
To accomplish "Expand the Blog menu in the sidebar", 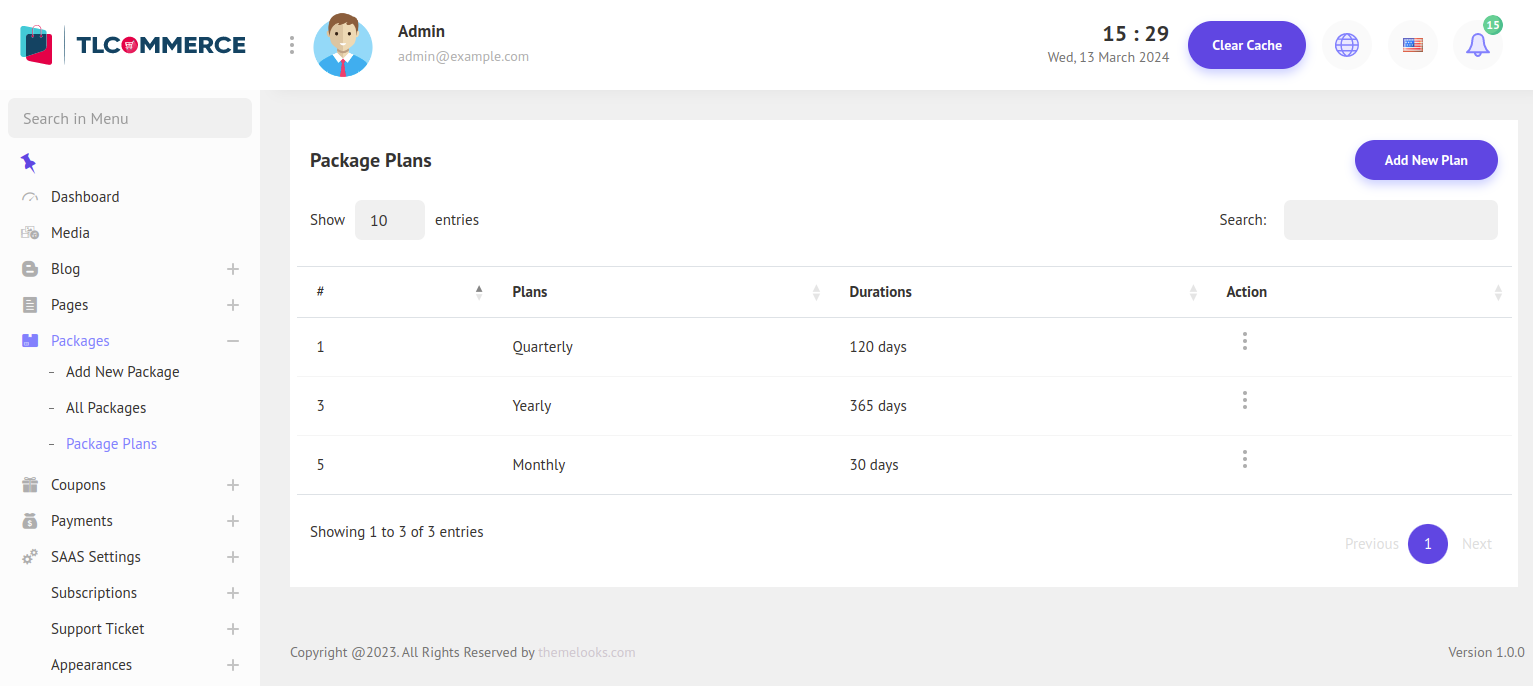I will 232,269.
